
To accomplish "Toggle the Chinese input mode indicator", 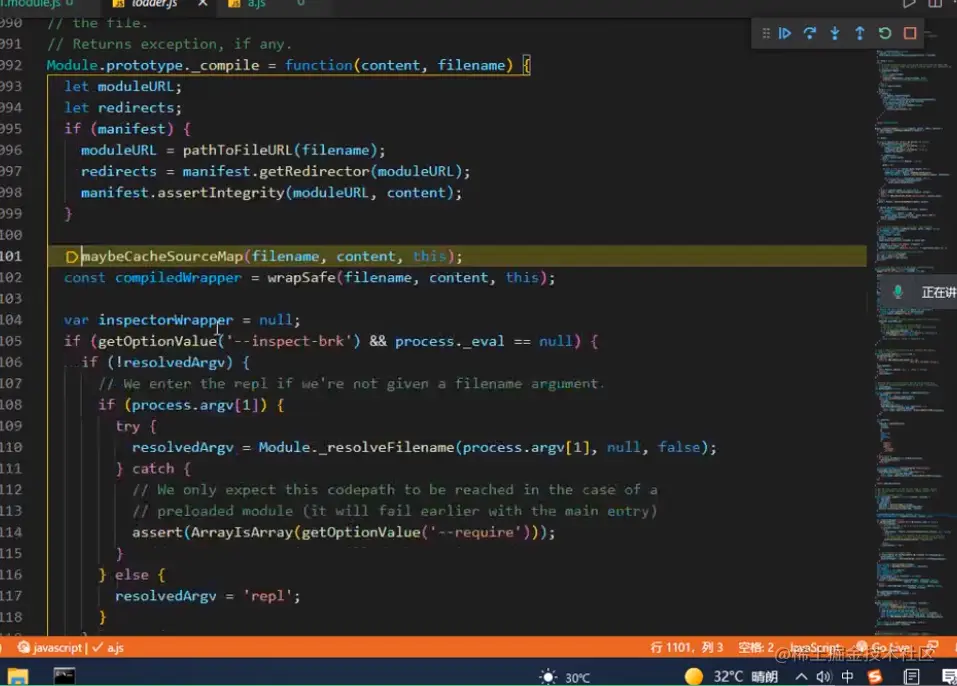I will point(847,676).
